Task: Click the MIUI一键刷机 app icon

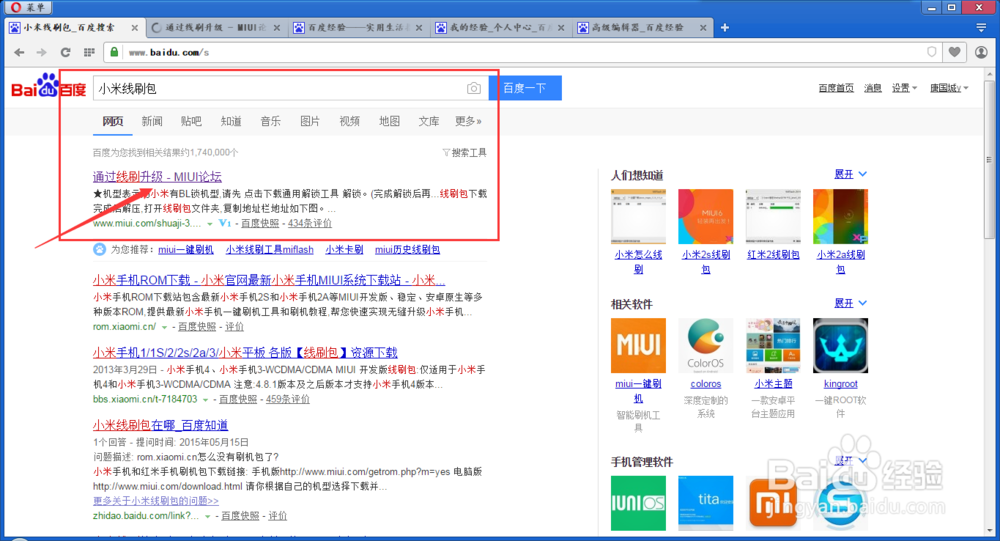Action: 638,345
